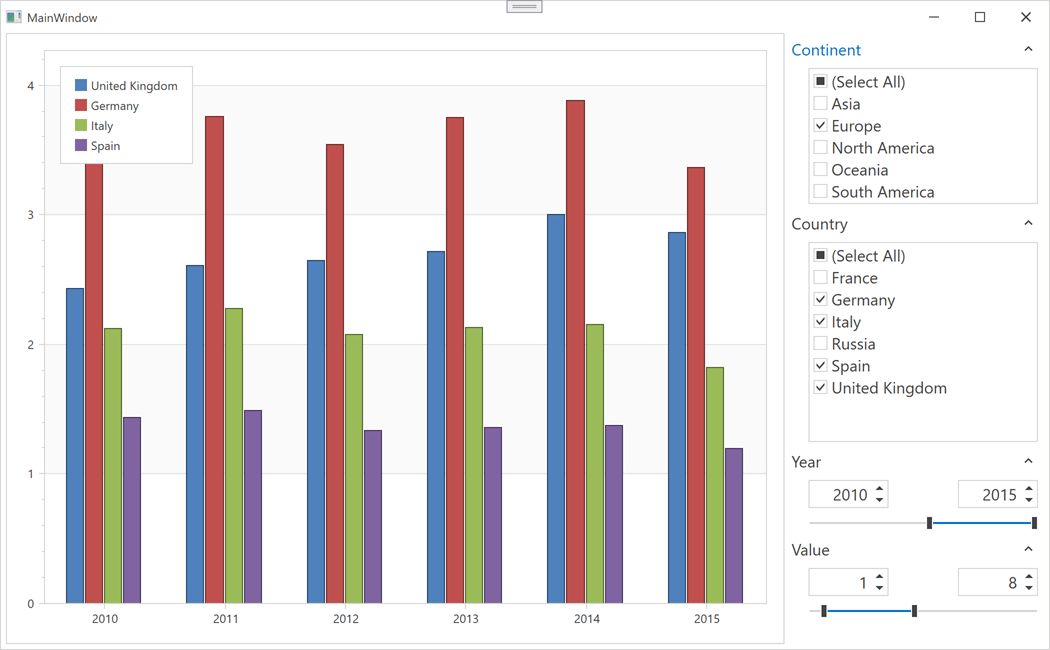Increase the maximum value 8 spinner
The image size is (1050, 650).
(1029, 576)
